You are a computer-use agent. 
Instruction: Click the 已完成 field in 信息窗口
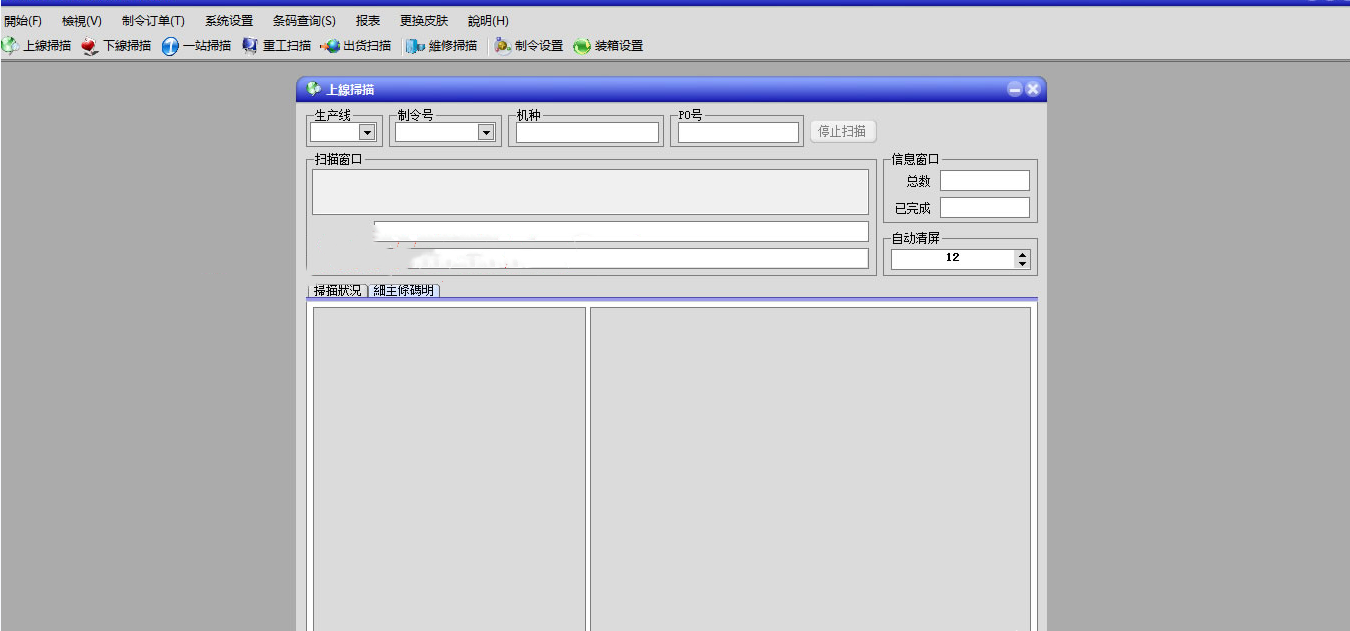coord(985,208)
